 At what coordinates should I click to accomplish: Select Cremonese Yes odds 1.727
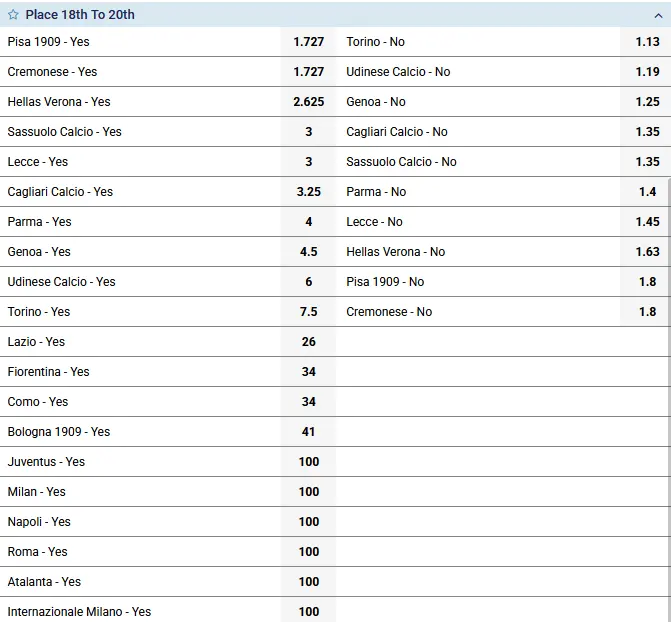tap(308, 72)
